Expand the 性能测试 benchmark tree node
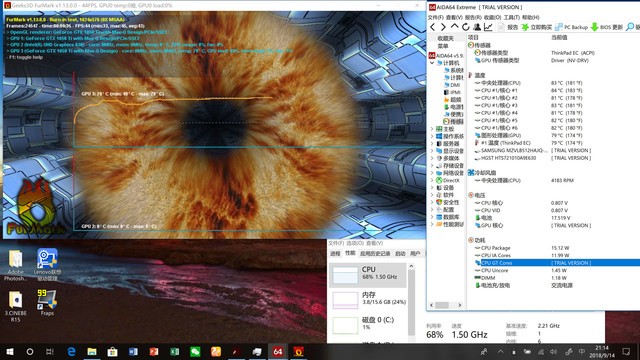This screenshot has height=360, width=640. point(432,224)
